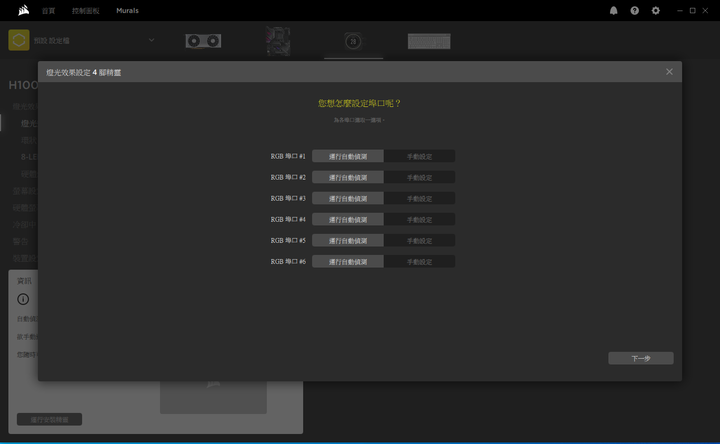Click the info circle icon in 資訊 panel
720x444 pixels.
pos(23,299)
